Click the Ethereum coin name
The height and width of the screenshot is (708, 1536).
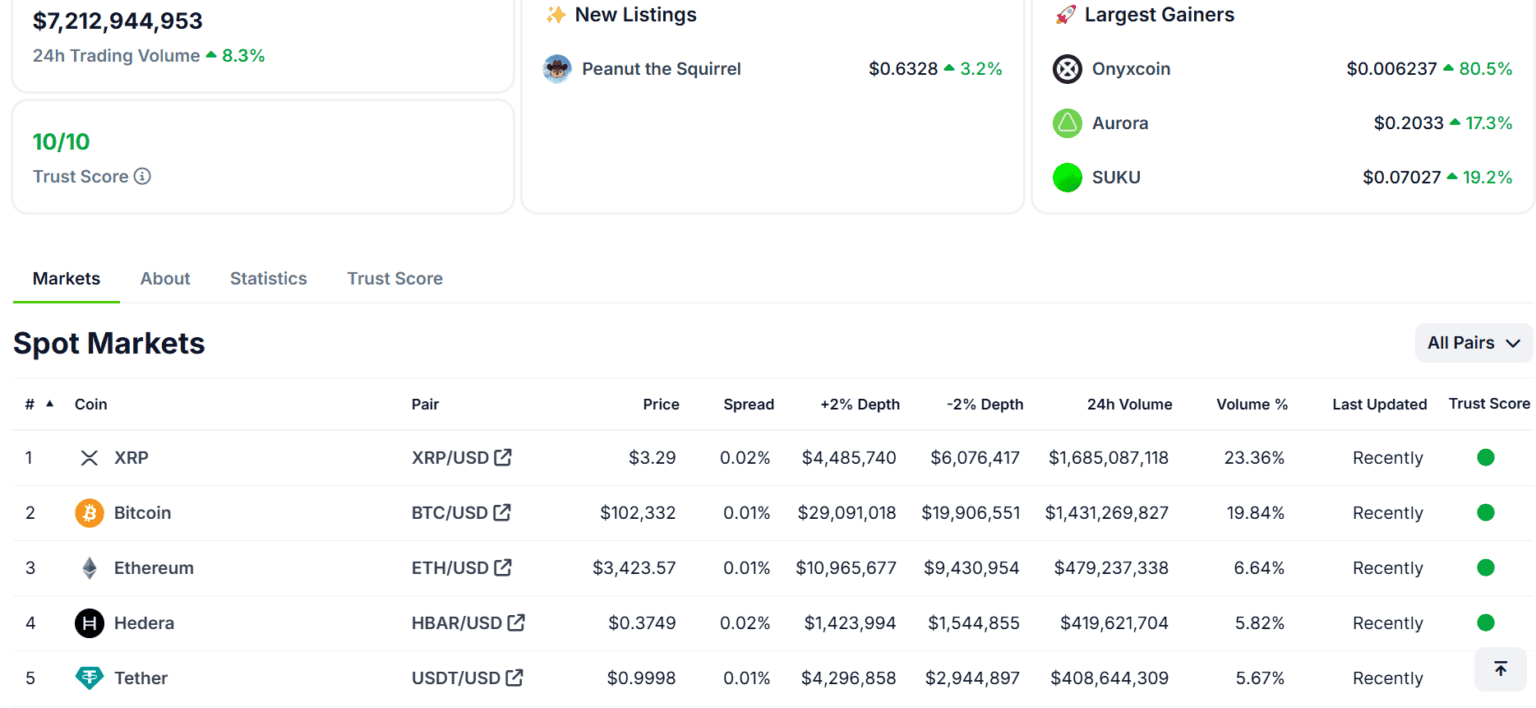(x=154, y=568)
